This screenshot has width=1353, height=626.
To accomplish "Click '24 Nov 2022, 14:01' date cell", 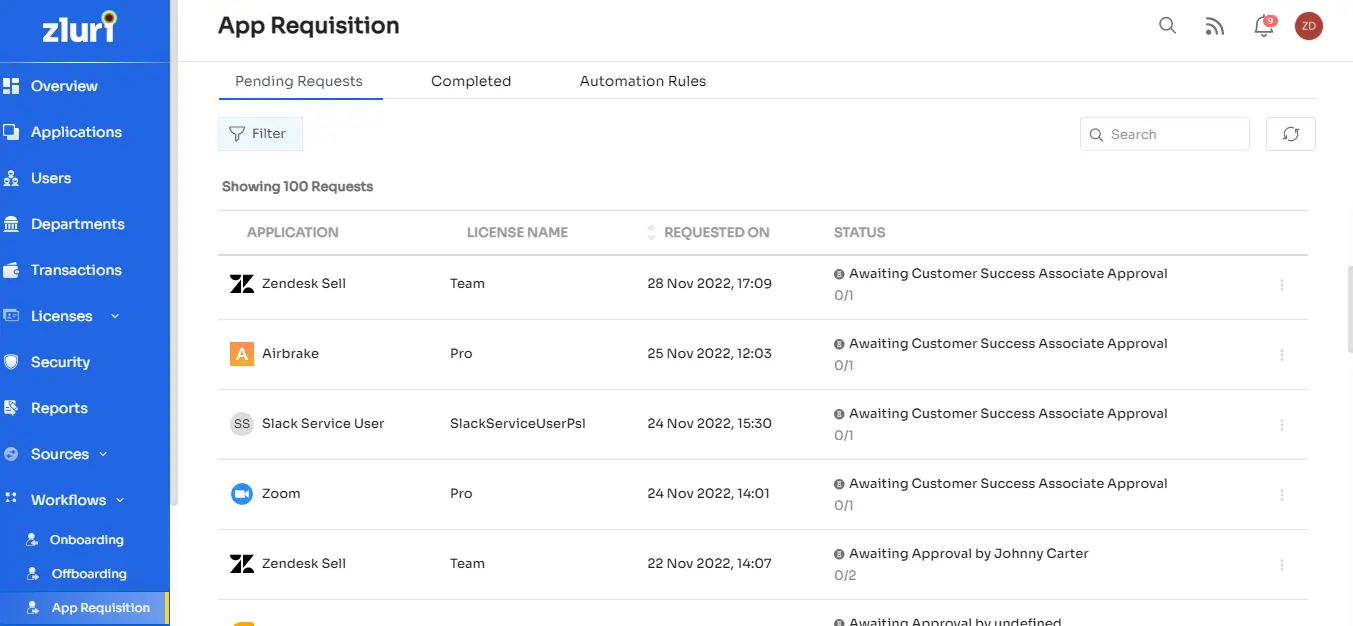I will [x=709, y=494].
